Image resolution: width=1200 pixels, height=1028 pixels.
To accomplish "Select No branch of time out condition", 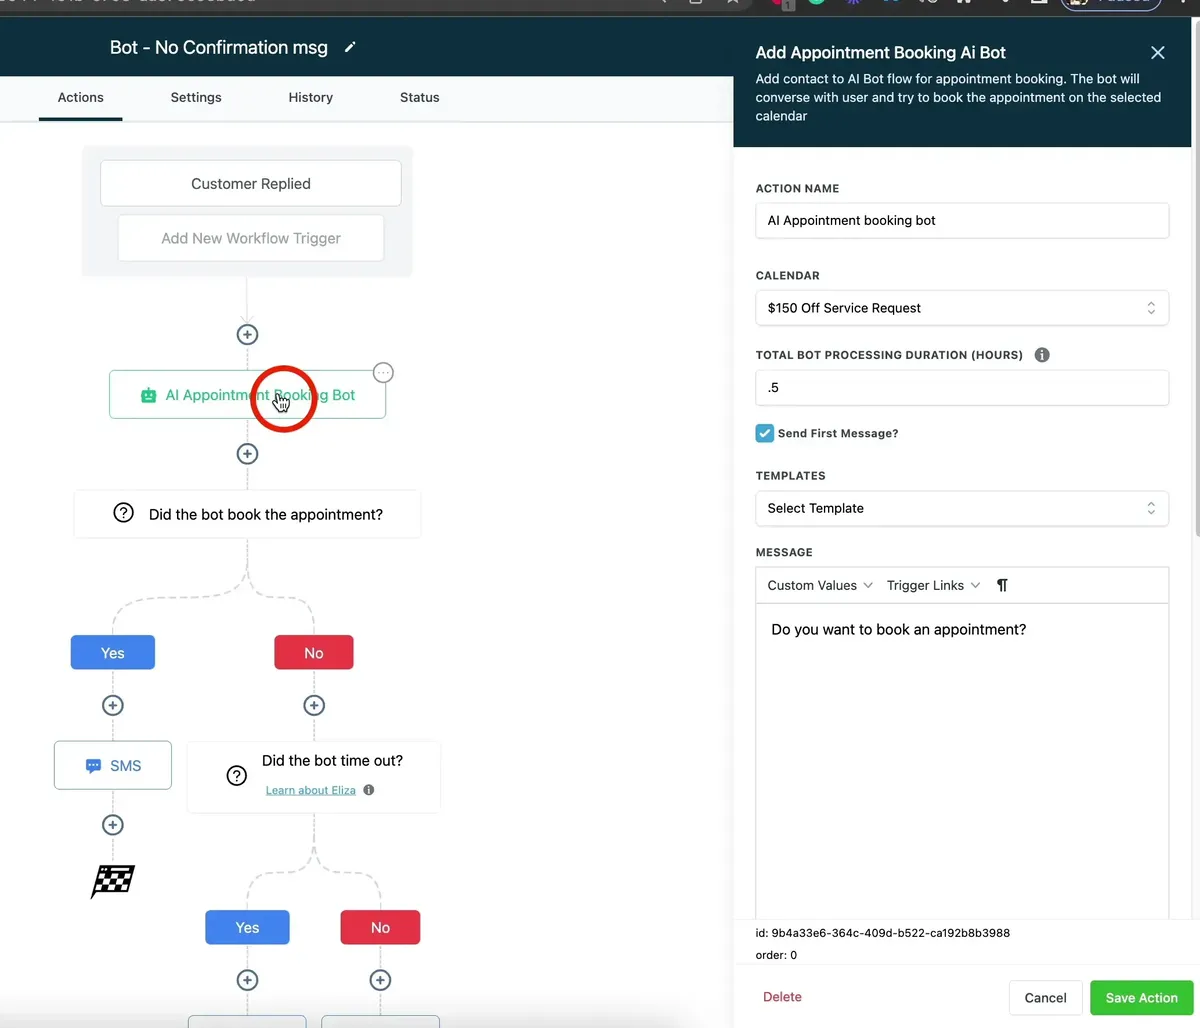I will [380, 928].
